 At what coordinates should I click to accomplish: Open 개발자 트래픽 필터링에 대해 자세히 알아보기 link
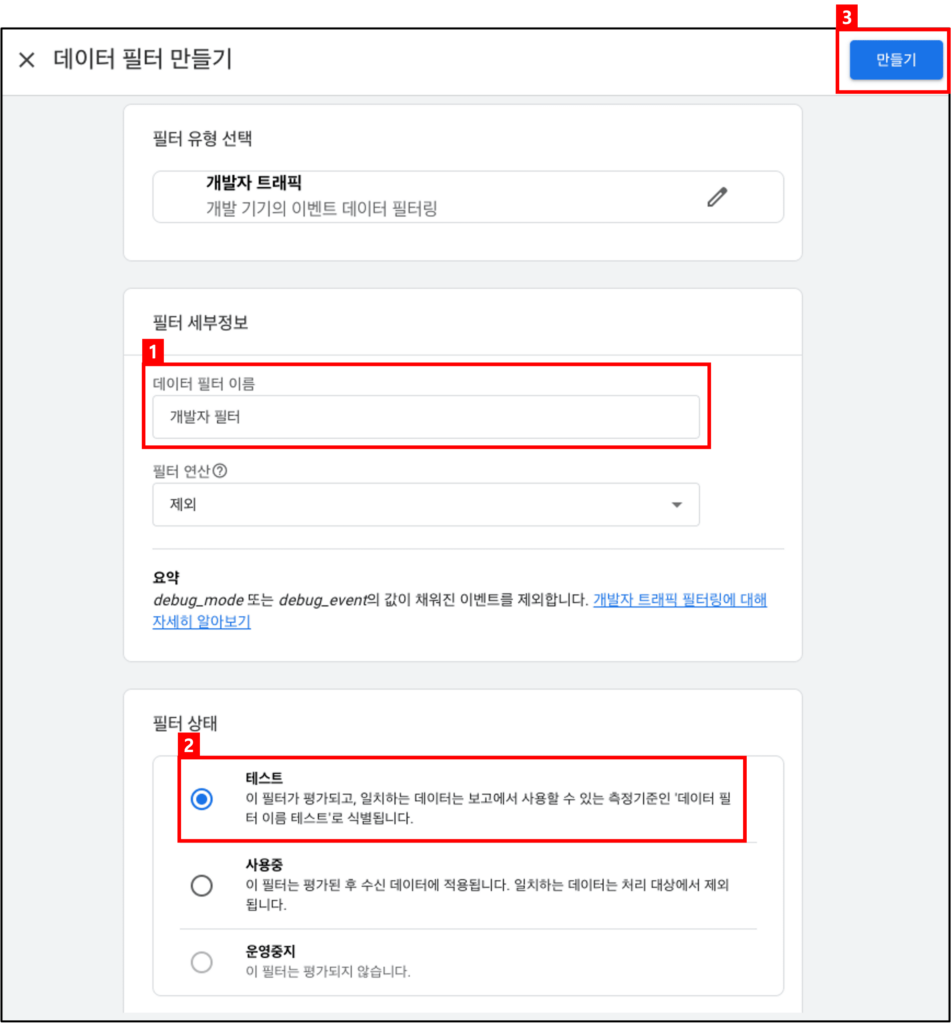[x=460, y=610]
